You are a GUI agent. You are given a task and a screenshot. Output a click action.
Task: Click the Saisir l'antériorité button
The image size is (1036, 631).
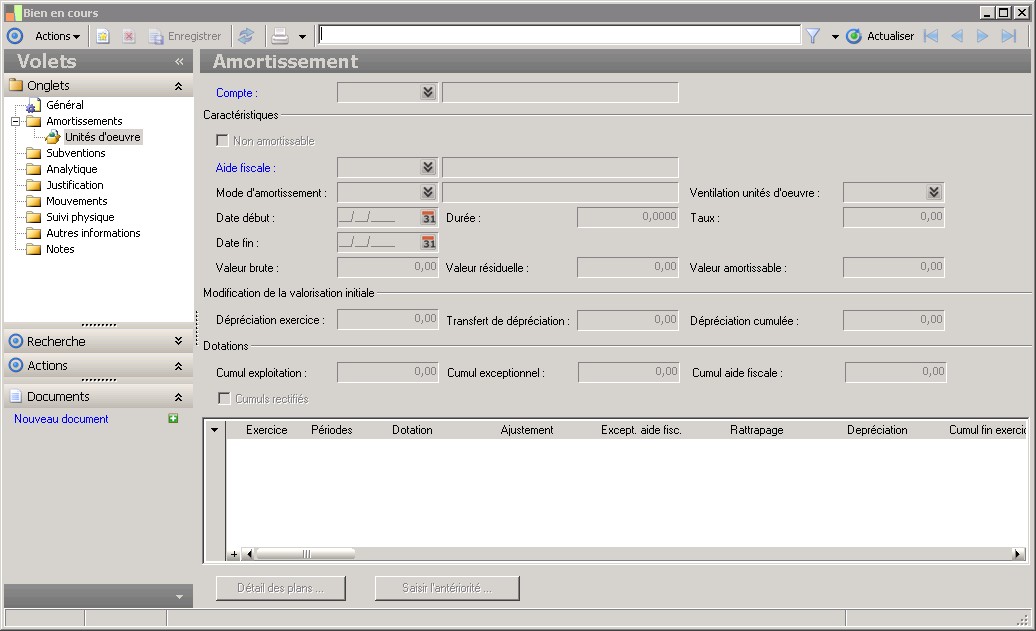click(x=447, y=588)
